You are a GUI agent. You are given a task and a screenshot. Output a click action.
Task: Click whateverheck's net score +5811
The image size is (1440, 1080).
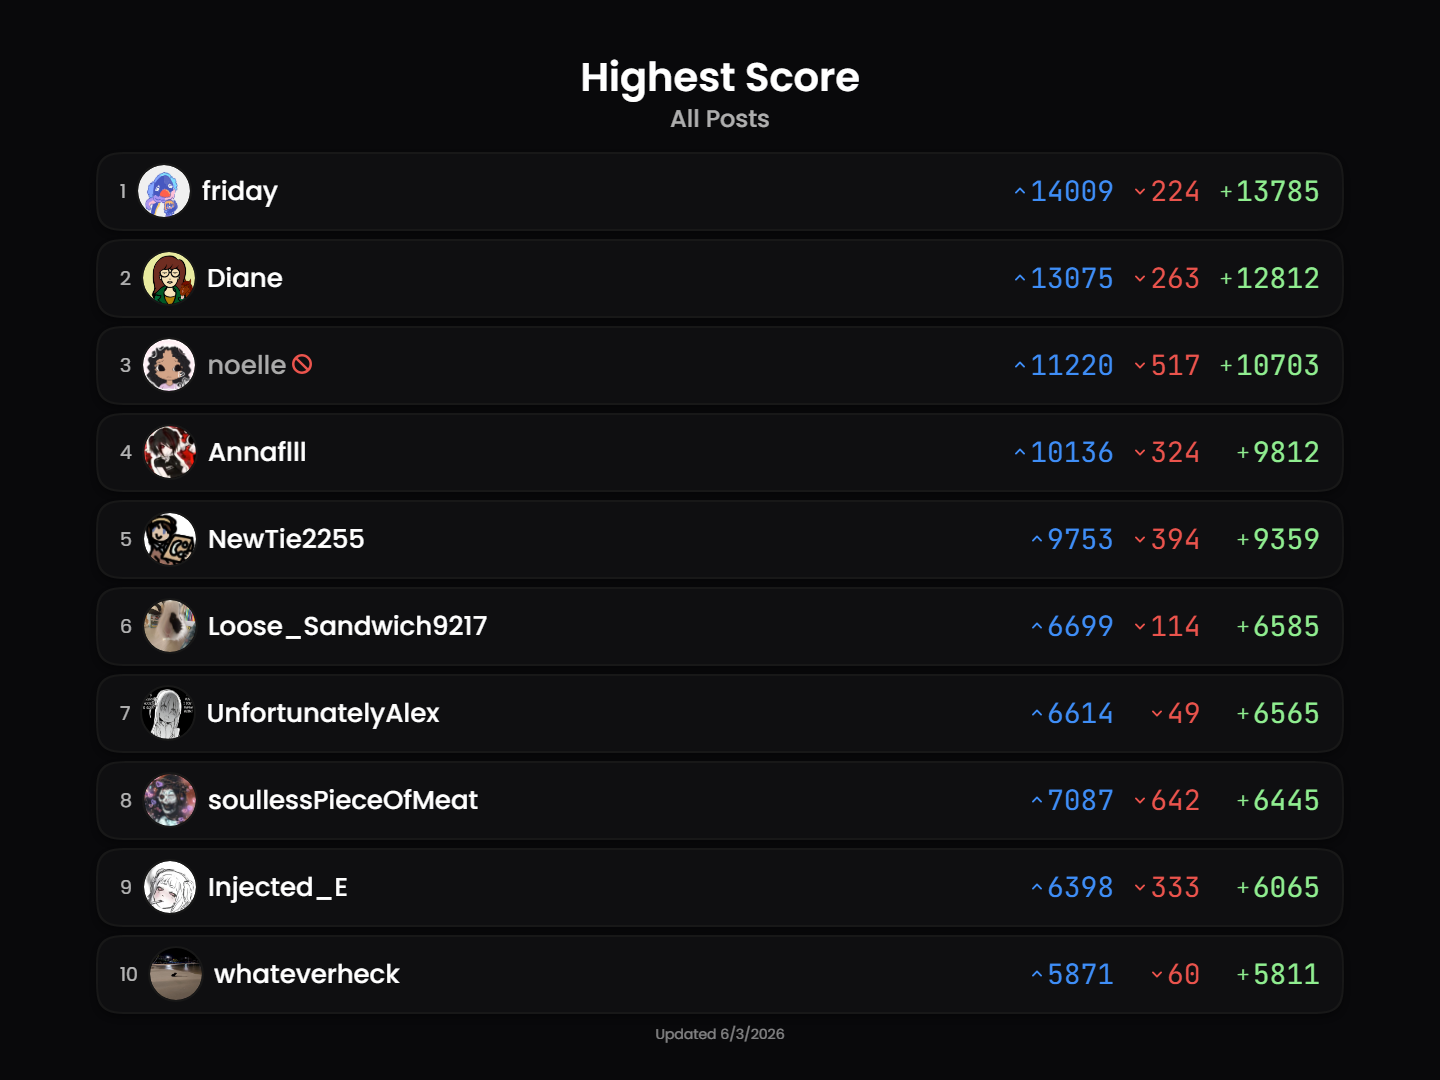(1278, 974)
